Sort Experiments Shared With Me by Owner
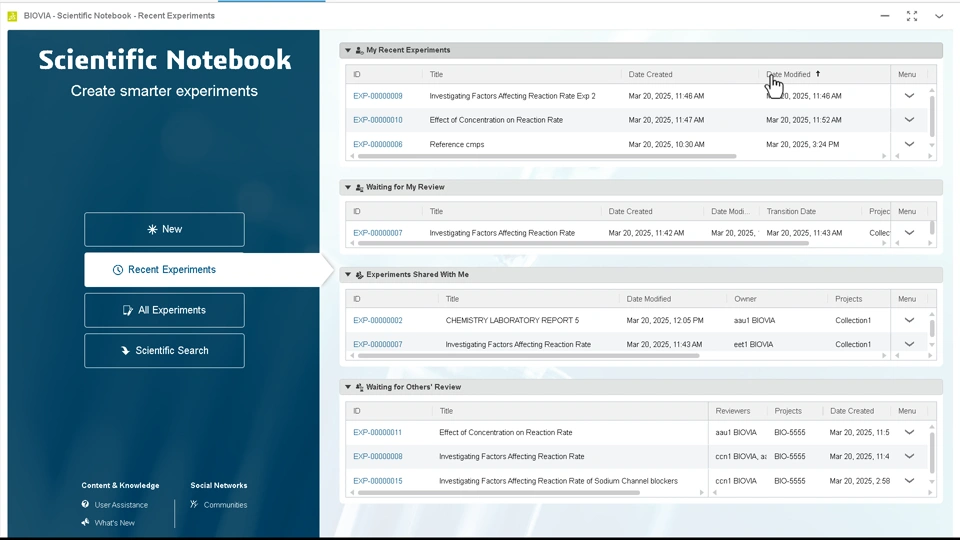The image size is (960, 540). click(745, 299)
